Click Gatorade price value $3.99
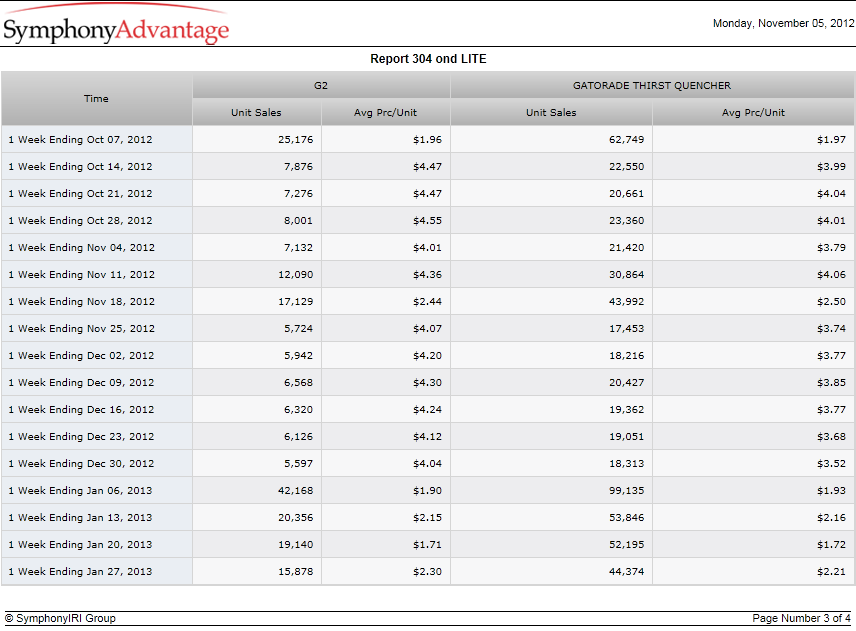 coord(831,166)
